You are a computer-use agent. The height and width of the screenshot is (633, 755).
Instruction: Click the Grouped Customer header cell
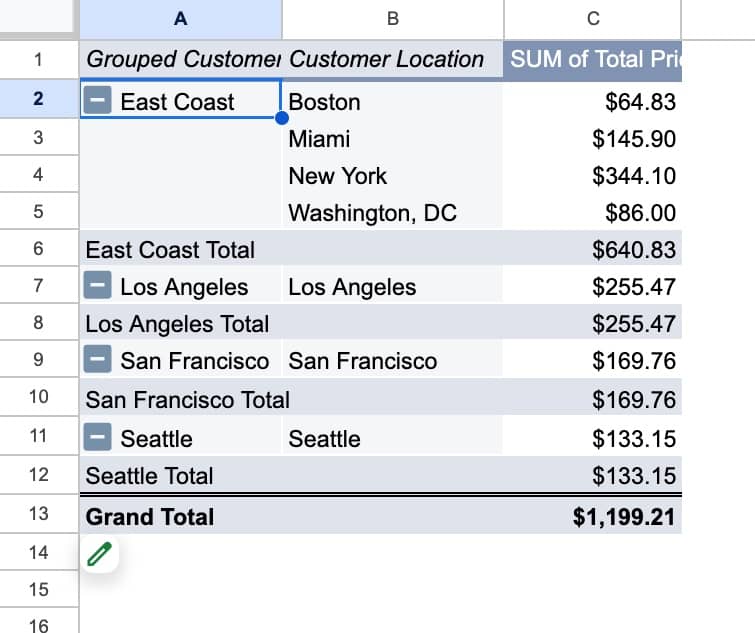[181, 60]
